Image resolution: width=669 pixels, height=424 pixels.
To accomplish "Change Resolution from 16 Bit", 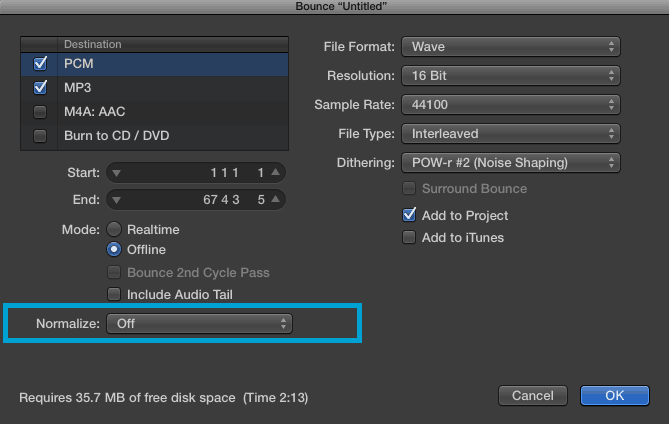I will click(511, 76).
